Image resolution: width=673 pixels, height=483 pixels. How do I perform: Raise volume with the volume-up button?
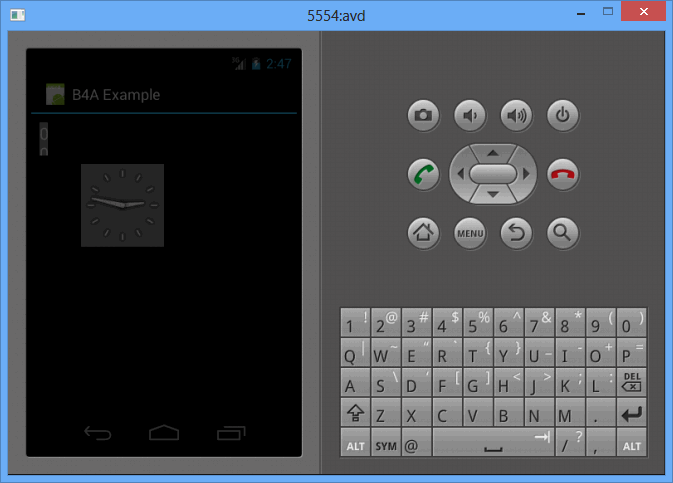point(516,115)
